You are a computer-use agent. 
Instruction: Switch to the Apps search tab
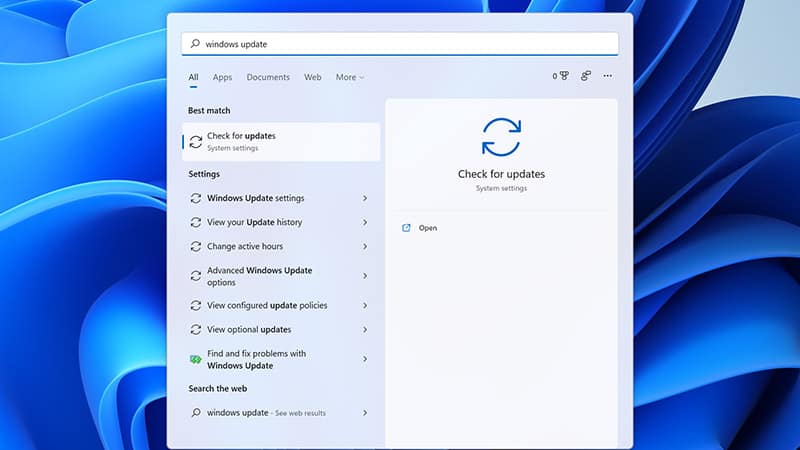click(x=222, y=77)
